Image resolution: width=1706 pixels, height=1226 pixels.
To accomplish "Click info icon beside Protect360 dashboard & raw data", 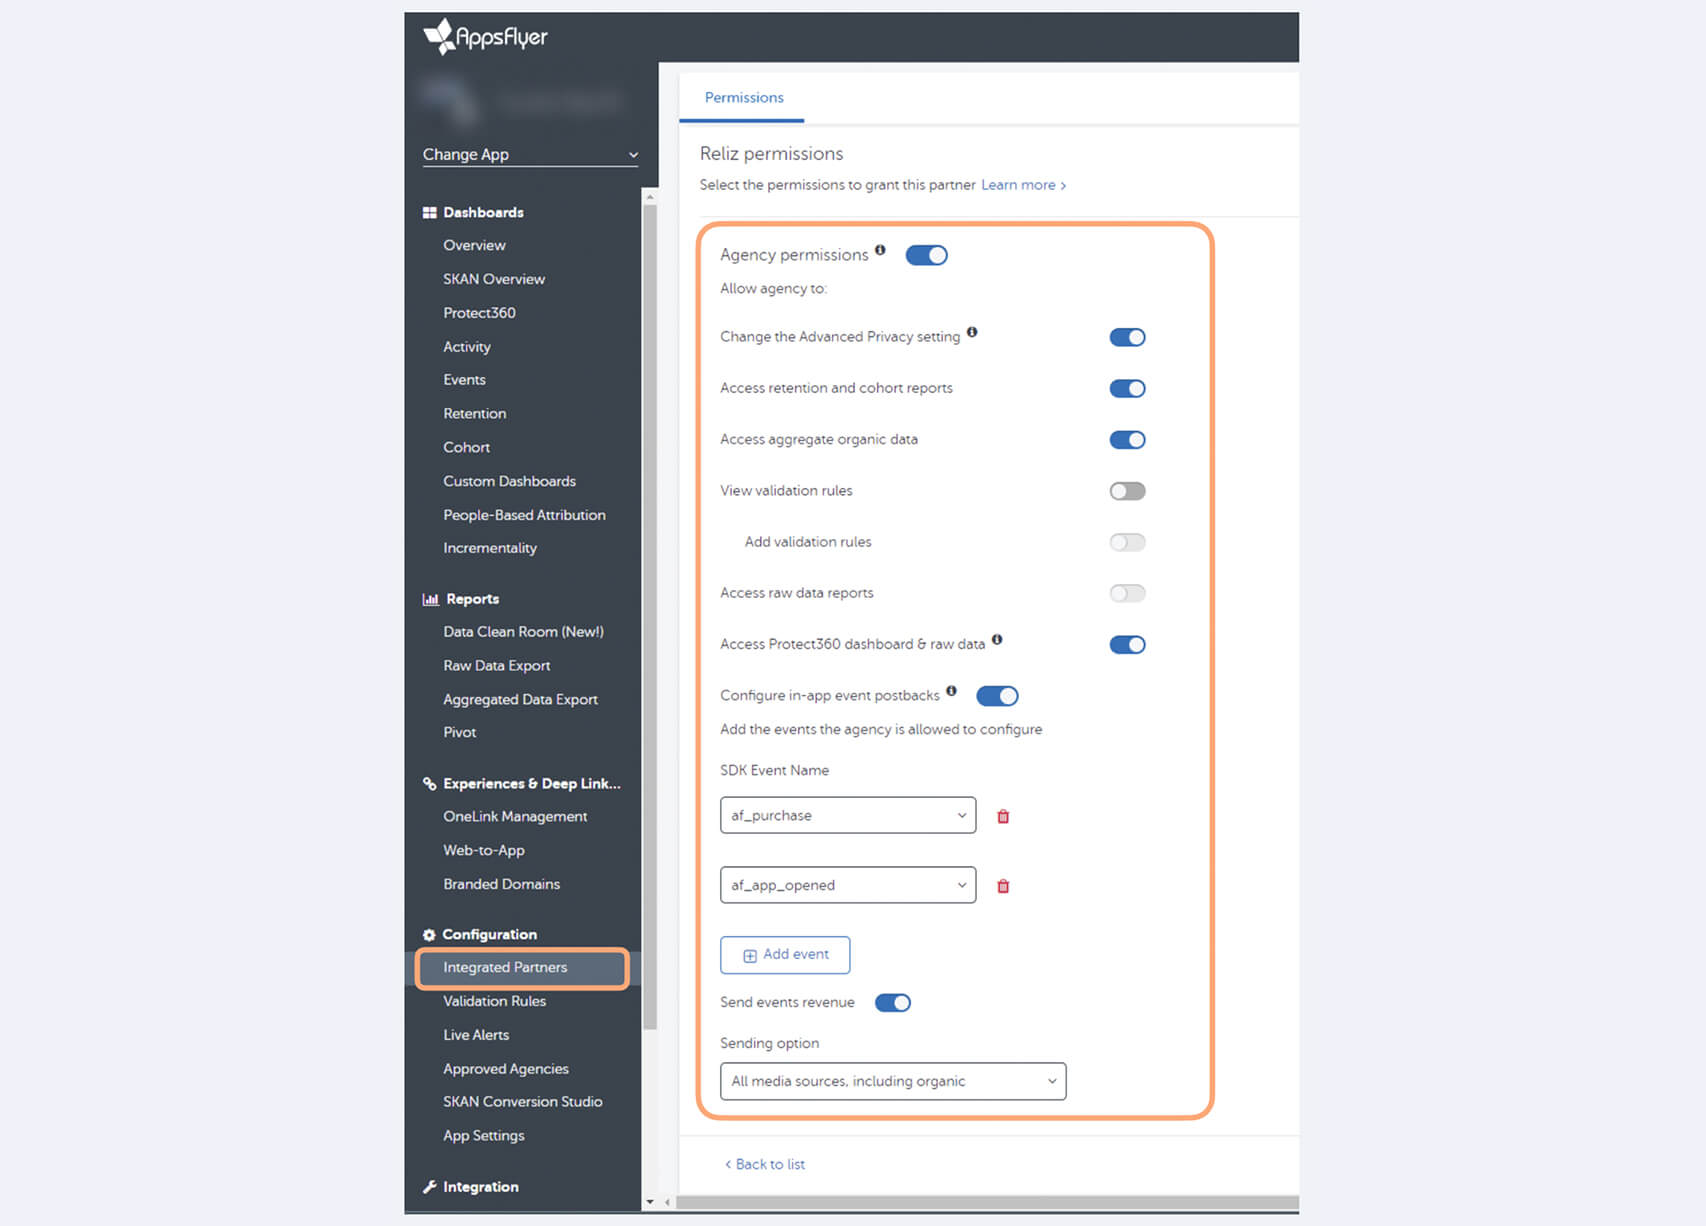I will point(997,640).
